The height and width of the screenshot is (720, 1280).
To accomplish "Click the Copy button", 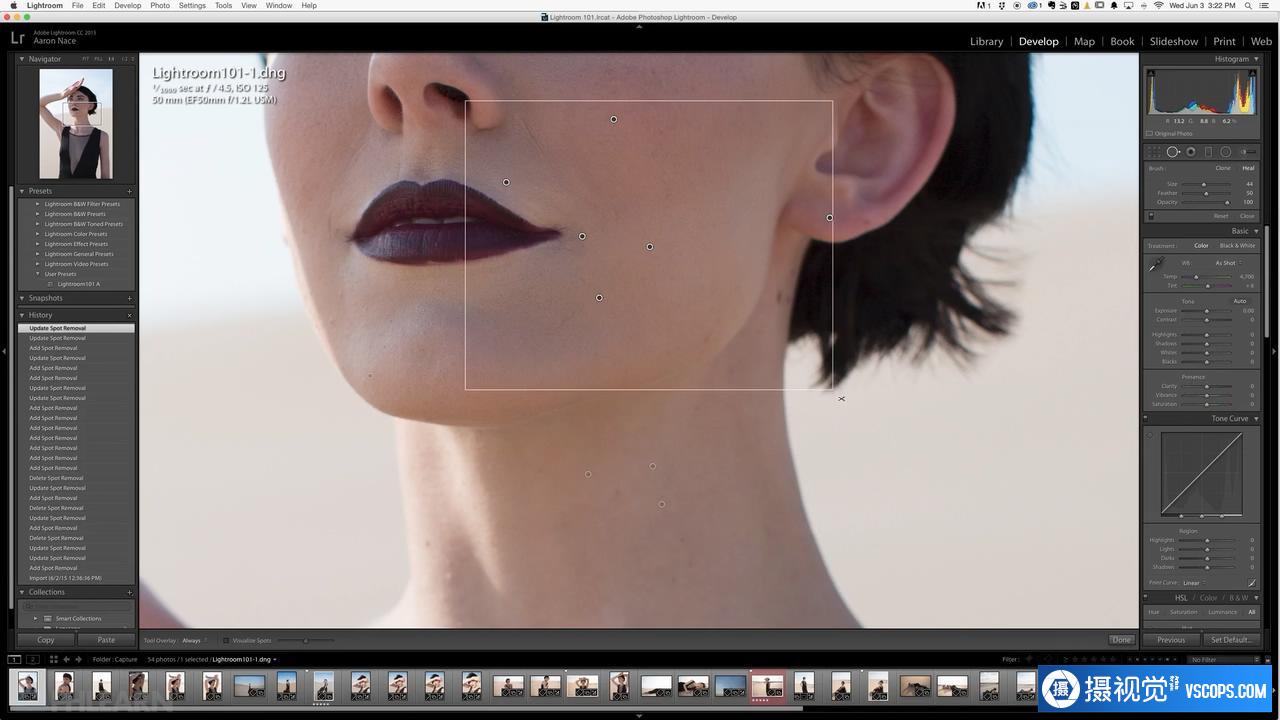I will [46, 640].
